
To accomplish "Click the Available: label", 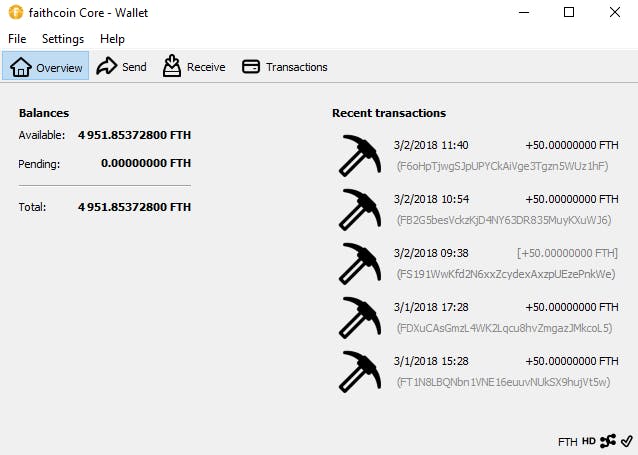I will tap(42, 135).
